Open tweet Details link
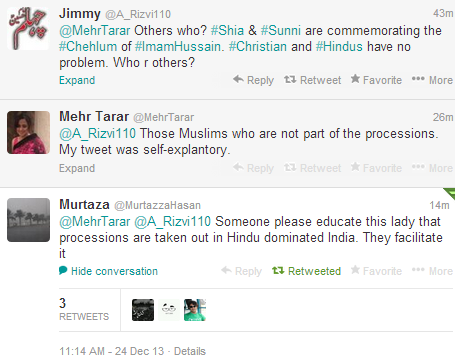 [x=190, y=351]
